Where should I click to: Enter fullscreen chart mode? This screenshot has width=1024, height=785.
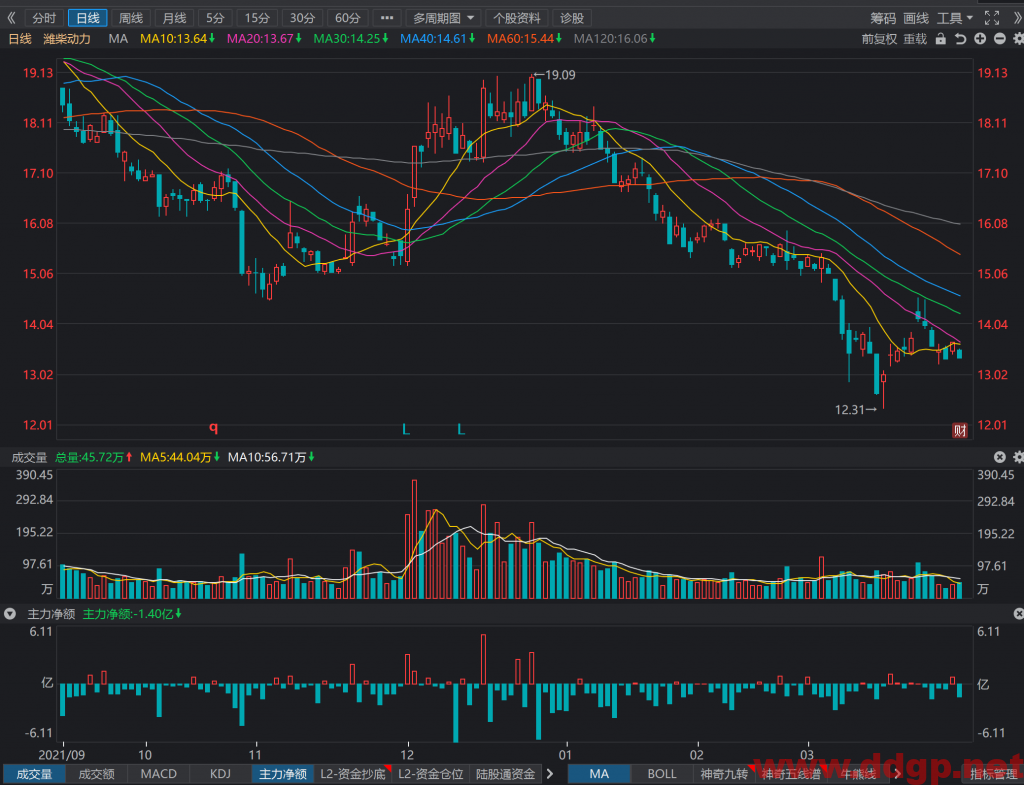click(x=991, y=18)
